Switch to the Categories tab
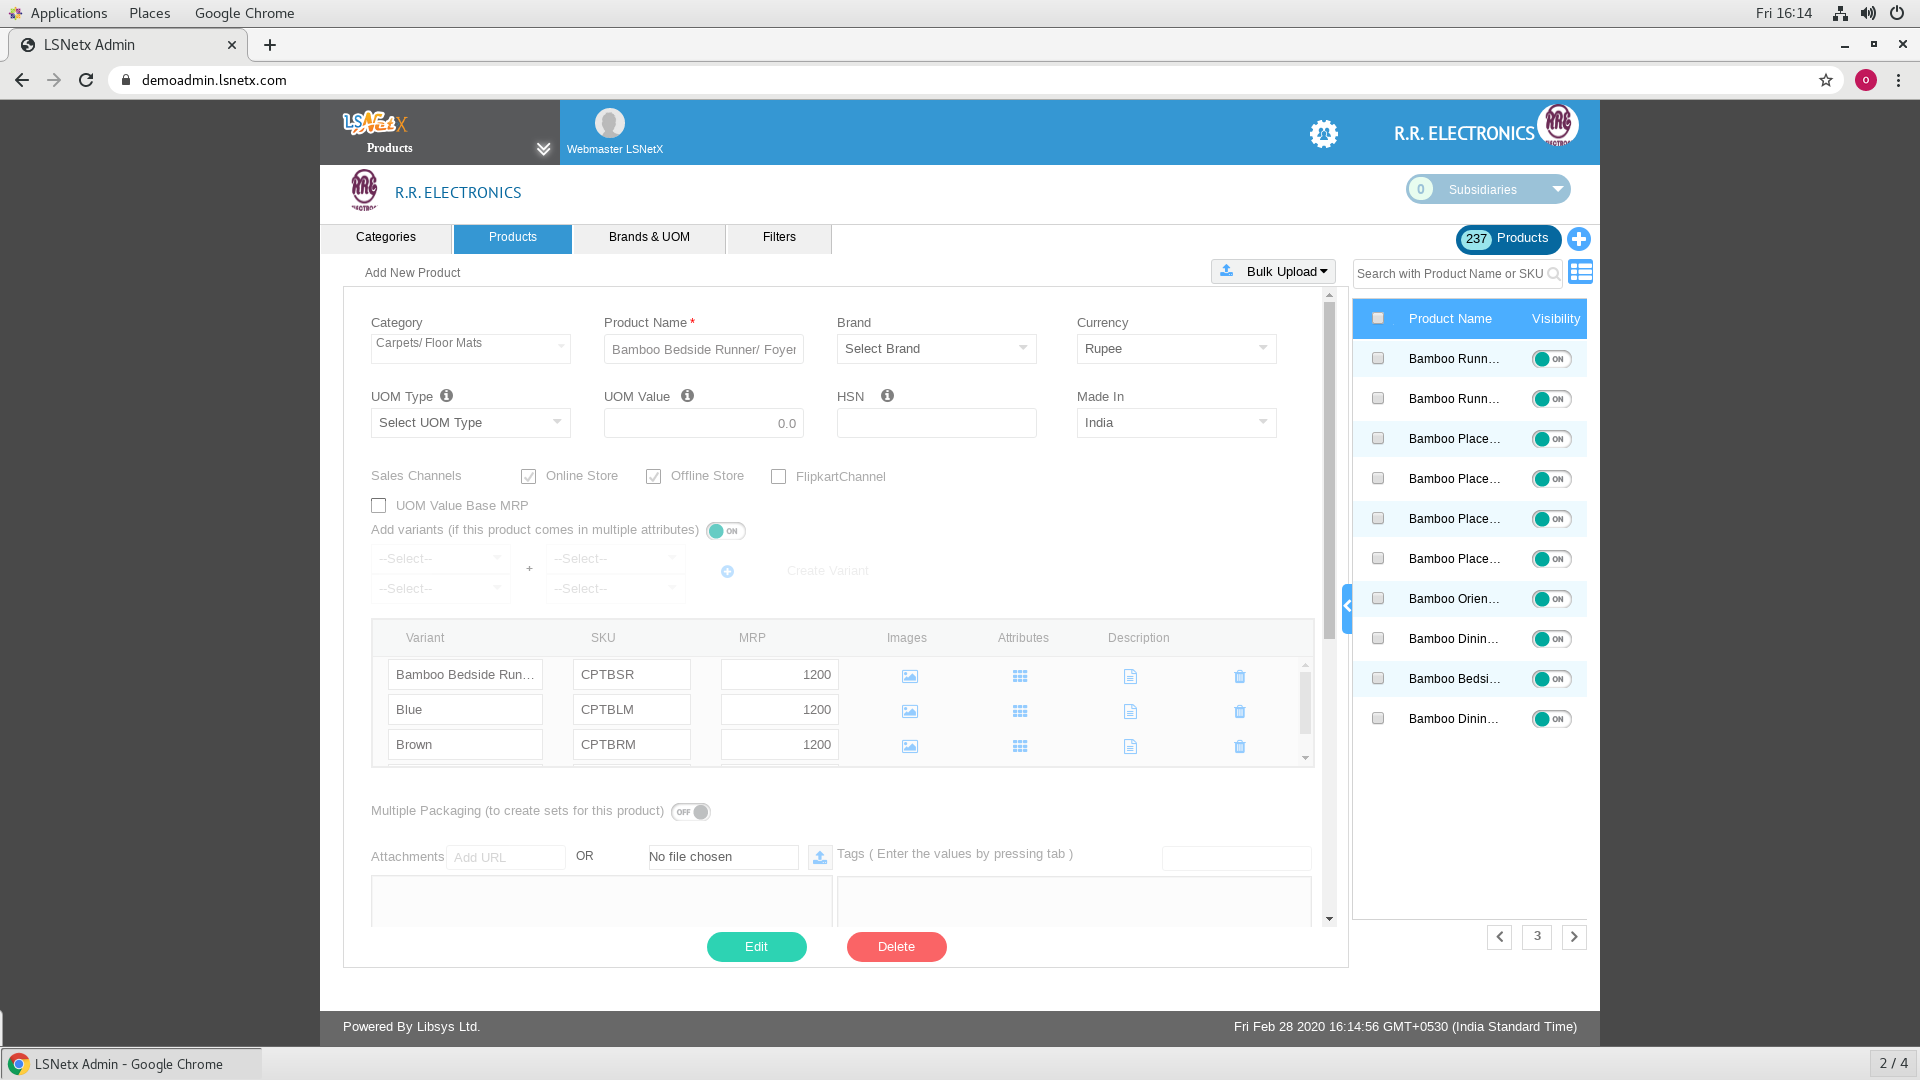 [x=386, y=238]
